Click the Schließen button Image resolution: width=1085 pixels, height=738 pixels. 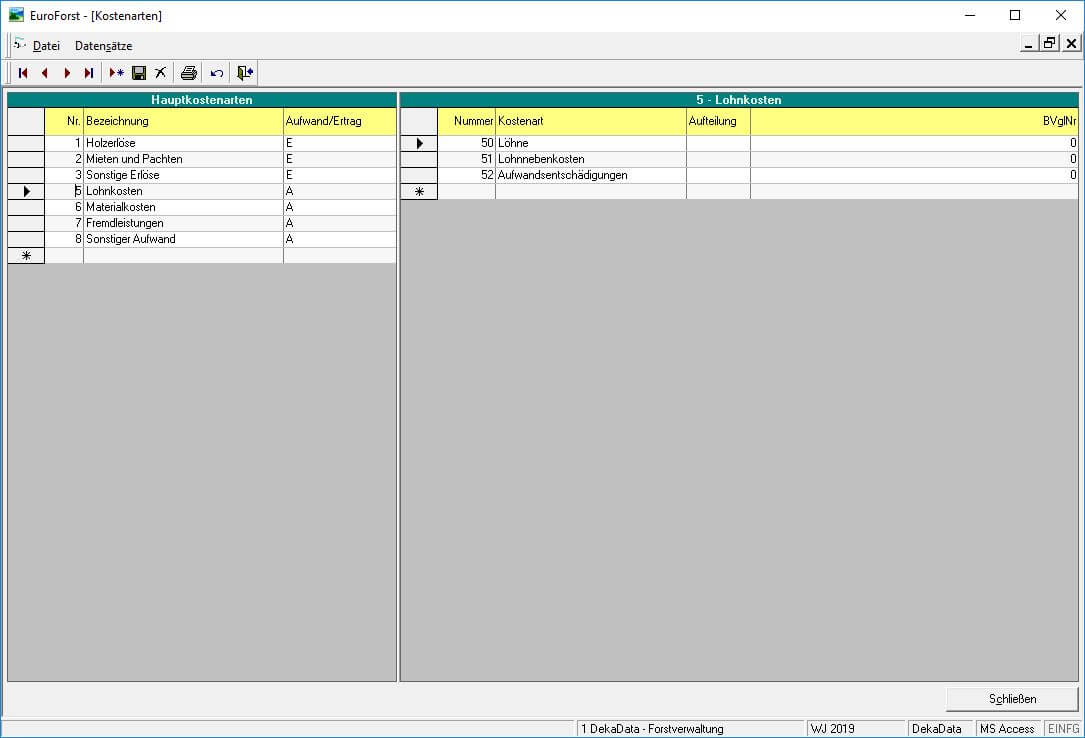1012,699
